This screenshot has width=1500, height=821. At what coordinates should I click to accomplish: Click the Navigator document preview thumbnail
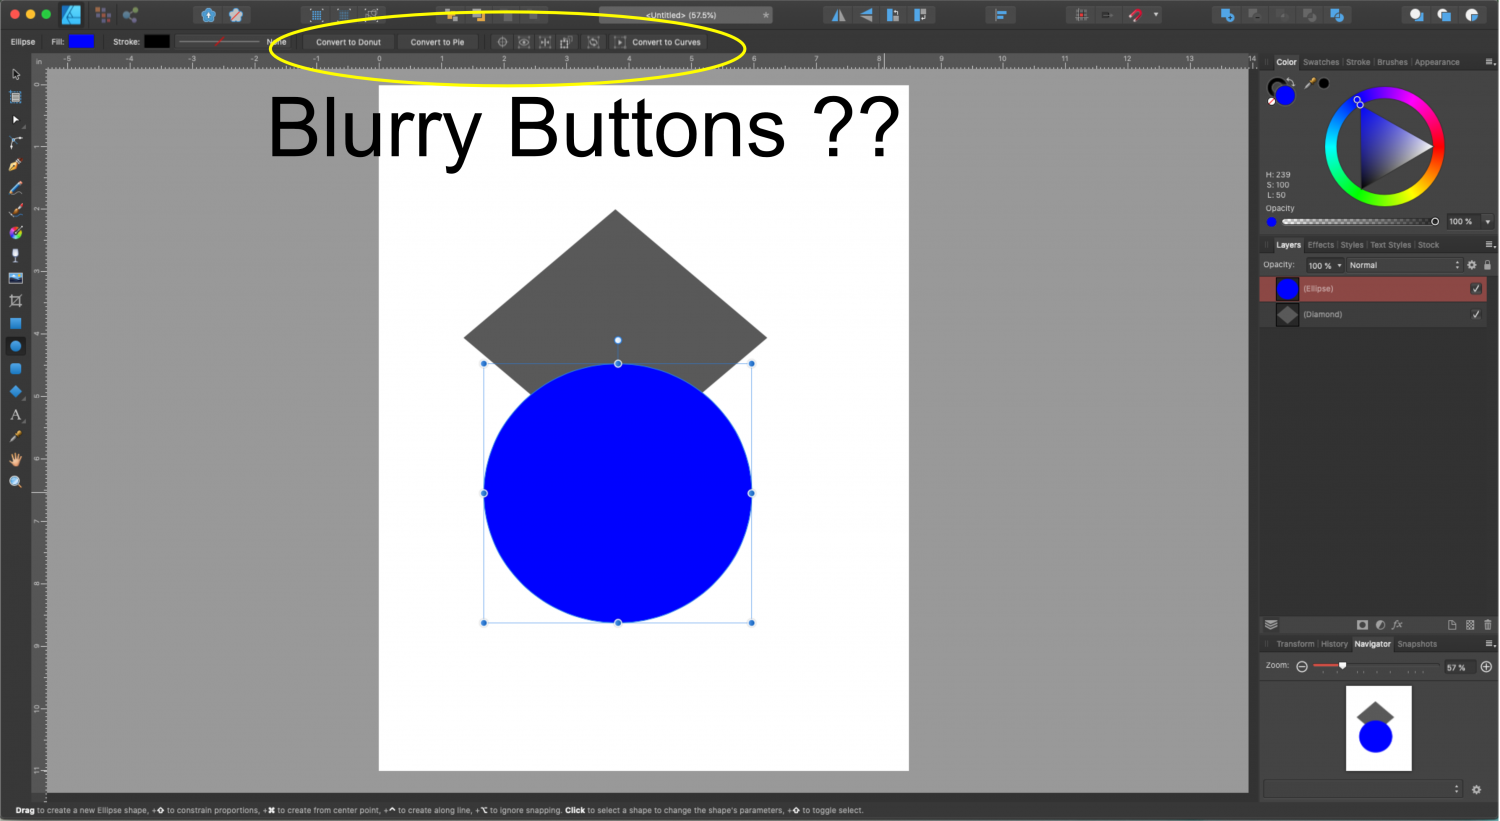coord(1378,728)
